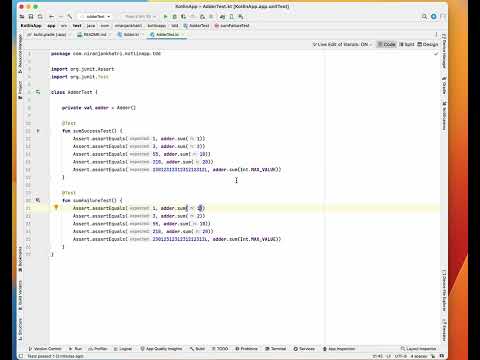This screenshot has width=480, height=360.
Task: Switch to the Adder.kt editor tab
Action: pos(130,35)
